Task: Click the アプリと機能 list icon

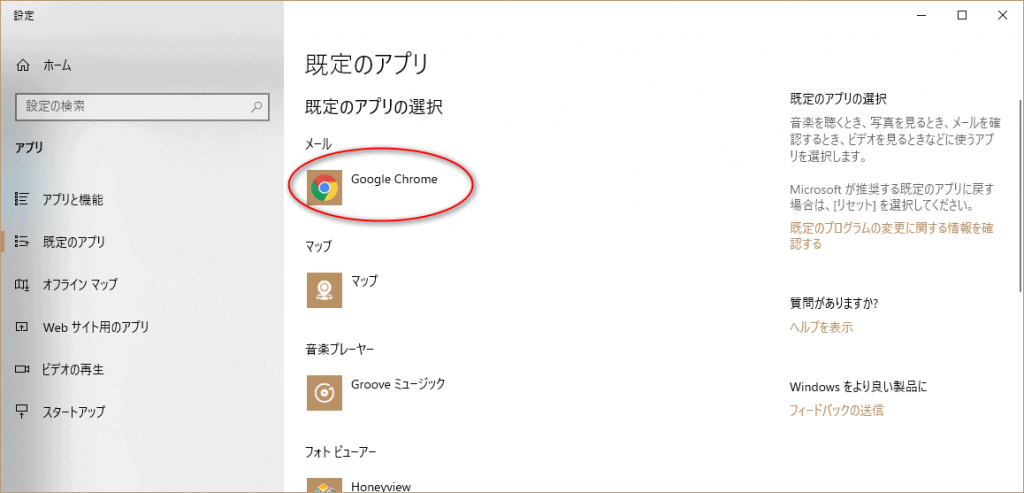Action: (x=23, y=199)
